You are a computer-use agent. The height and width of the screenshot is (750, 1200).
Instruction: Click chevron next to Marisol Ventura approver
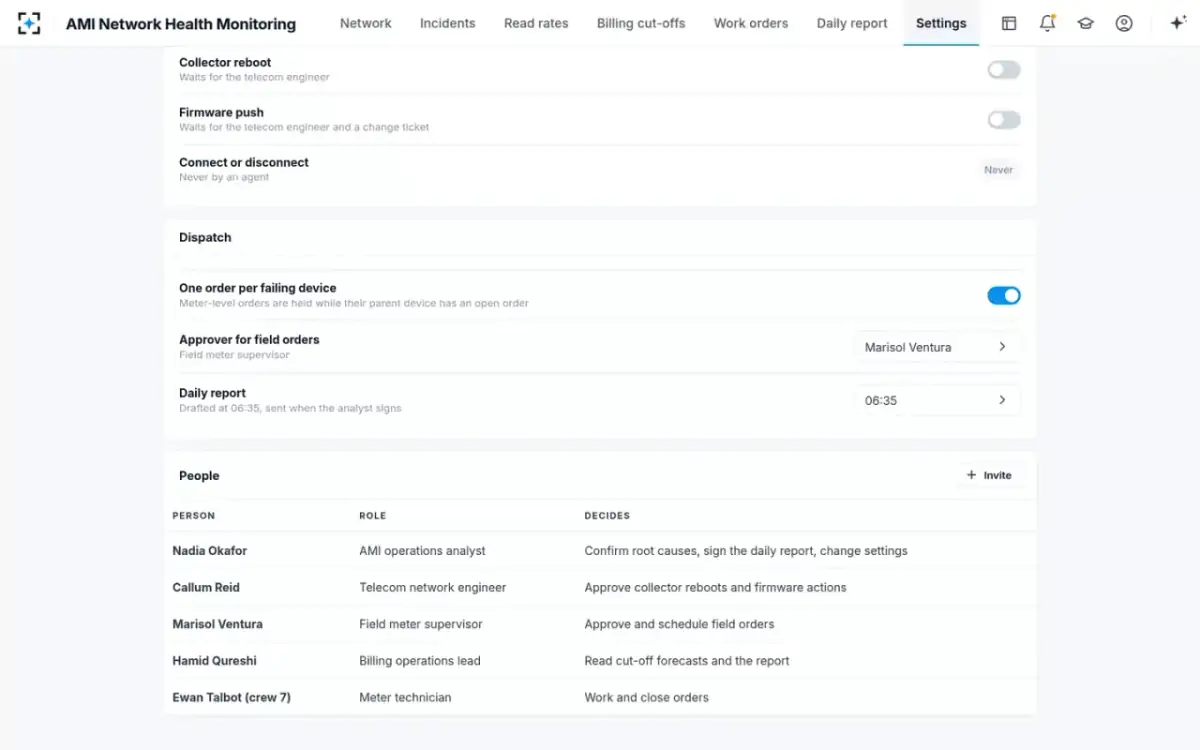pyautogui.click(x=1002, y=347)
